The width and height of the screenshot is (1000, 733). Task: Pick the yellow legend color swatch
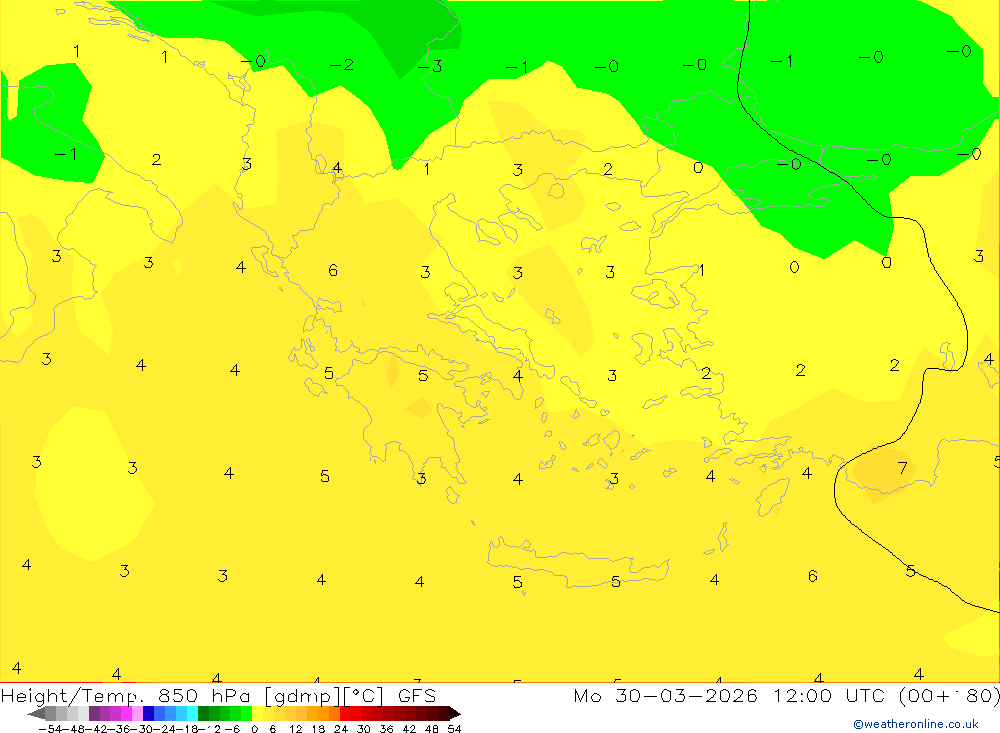[x=258, y=713]
